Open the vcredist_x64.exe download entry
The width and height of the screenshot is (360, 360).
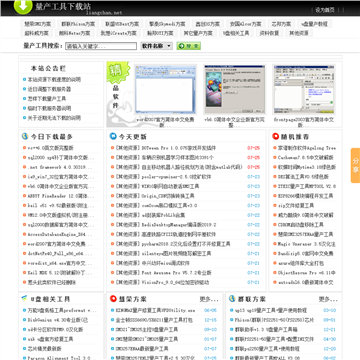tap(59, 263)
